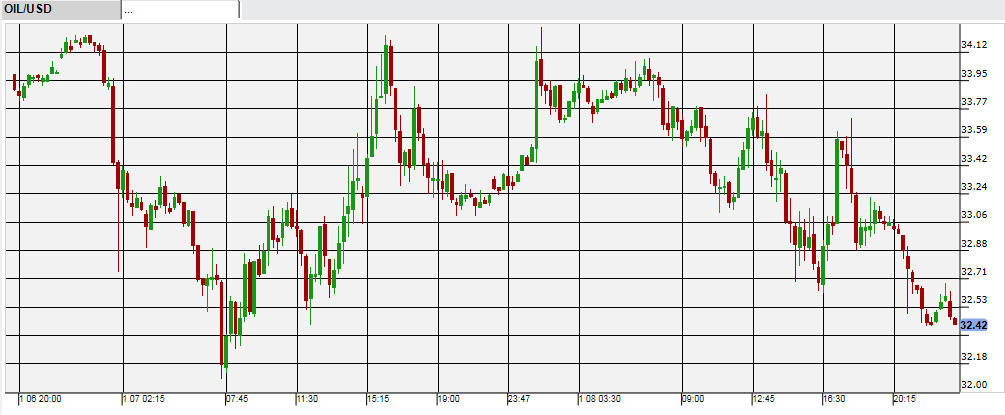Open the blank '...' tab
Viewport: 1005px width, 415px height.
point(180,9)
